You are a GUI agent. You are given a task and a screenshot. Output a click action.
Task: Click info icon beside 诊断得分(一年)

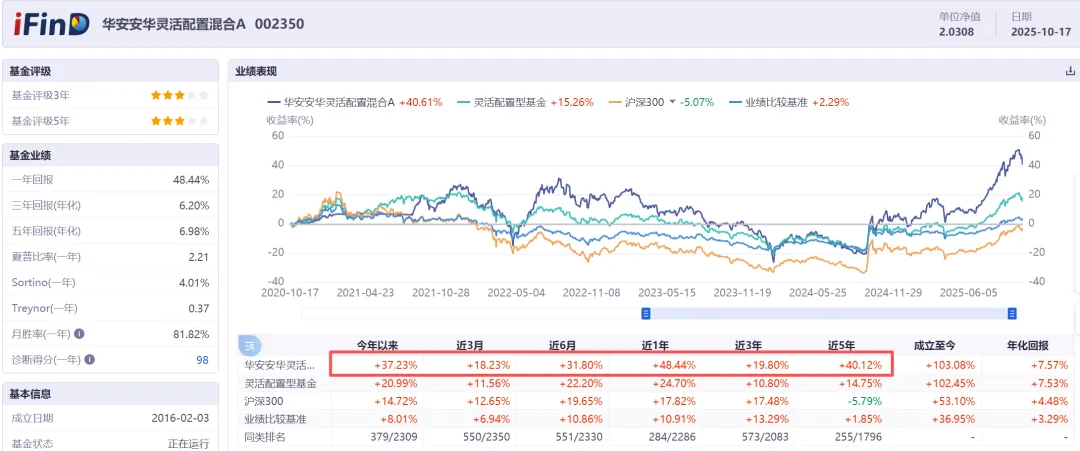tap(90, 359)
